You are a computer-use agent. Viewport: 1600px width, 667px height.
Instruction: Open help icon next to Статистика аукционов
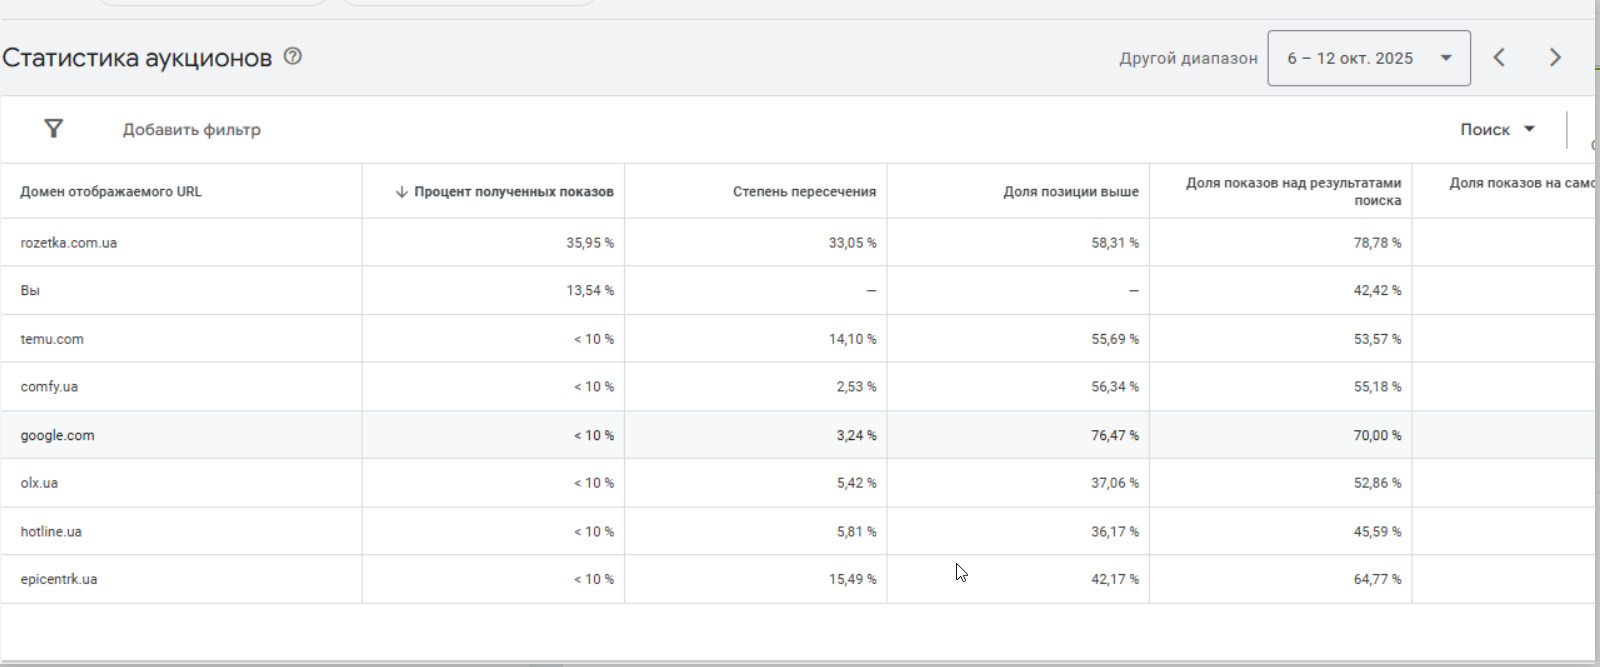coord(293,57)
